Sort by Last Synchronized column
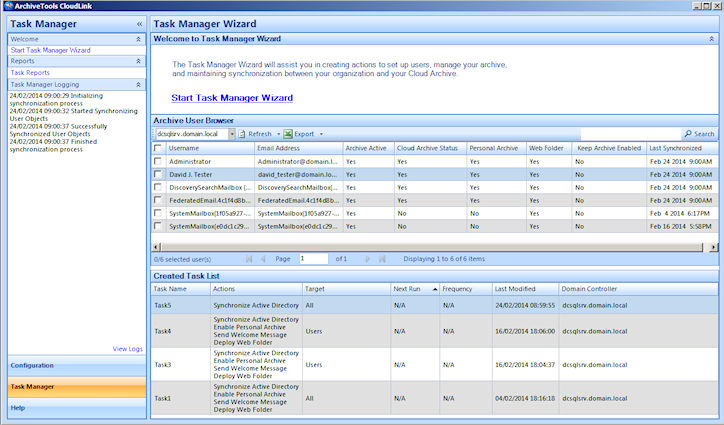The image size is (724, 425). pos(682,148)
